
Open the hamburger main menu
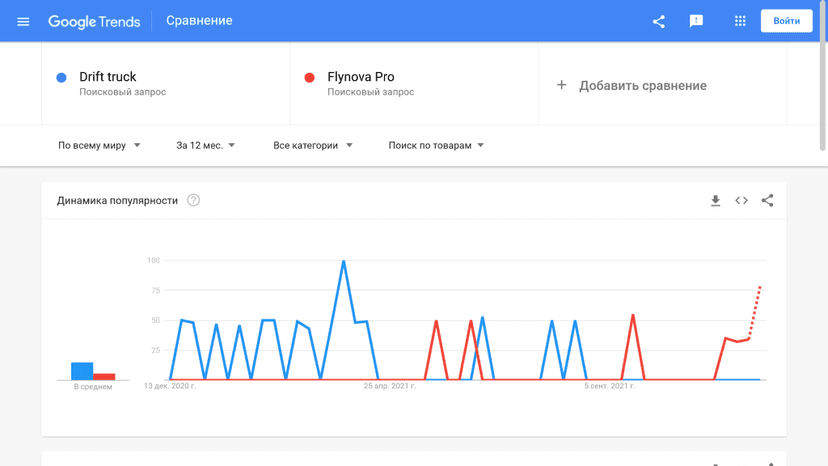(23, 22)
